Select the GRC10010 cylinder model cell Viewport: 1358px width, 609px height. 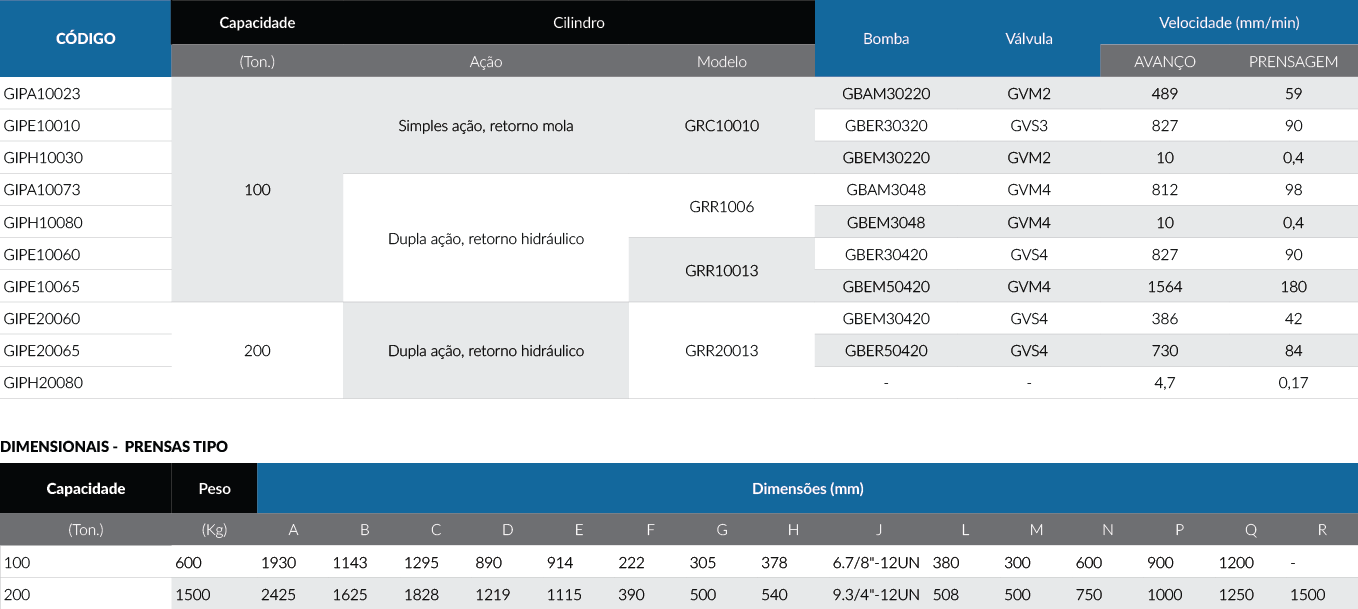(x=721, y=126)
